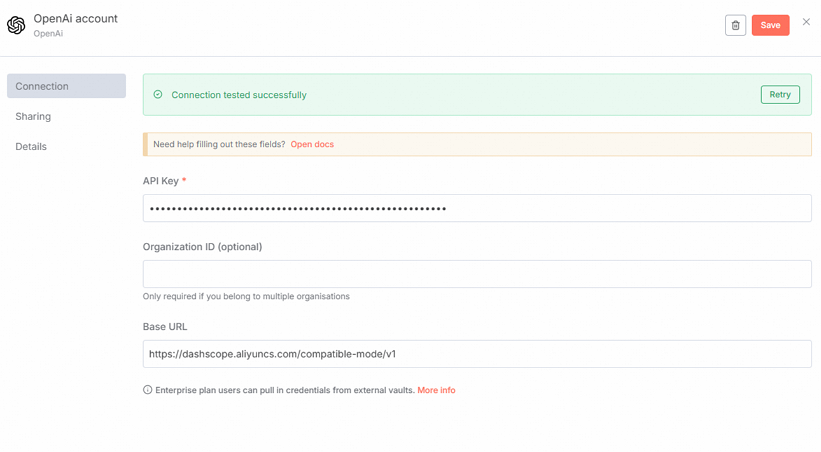Edit the Base URL field
The width and height of the screenshot is (821, 452).
(x=477, y=354)
